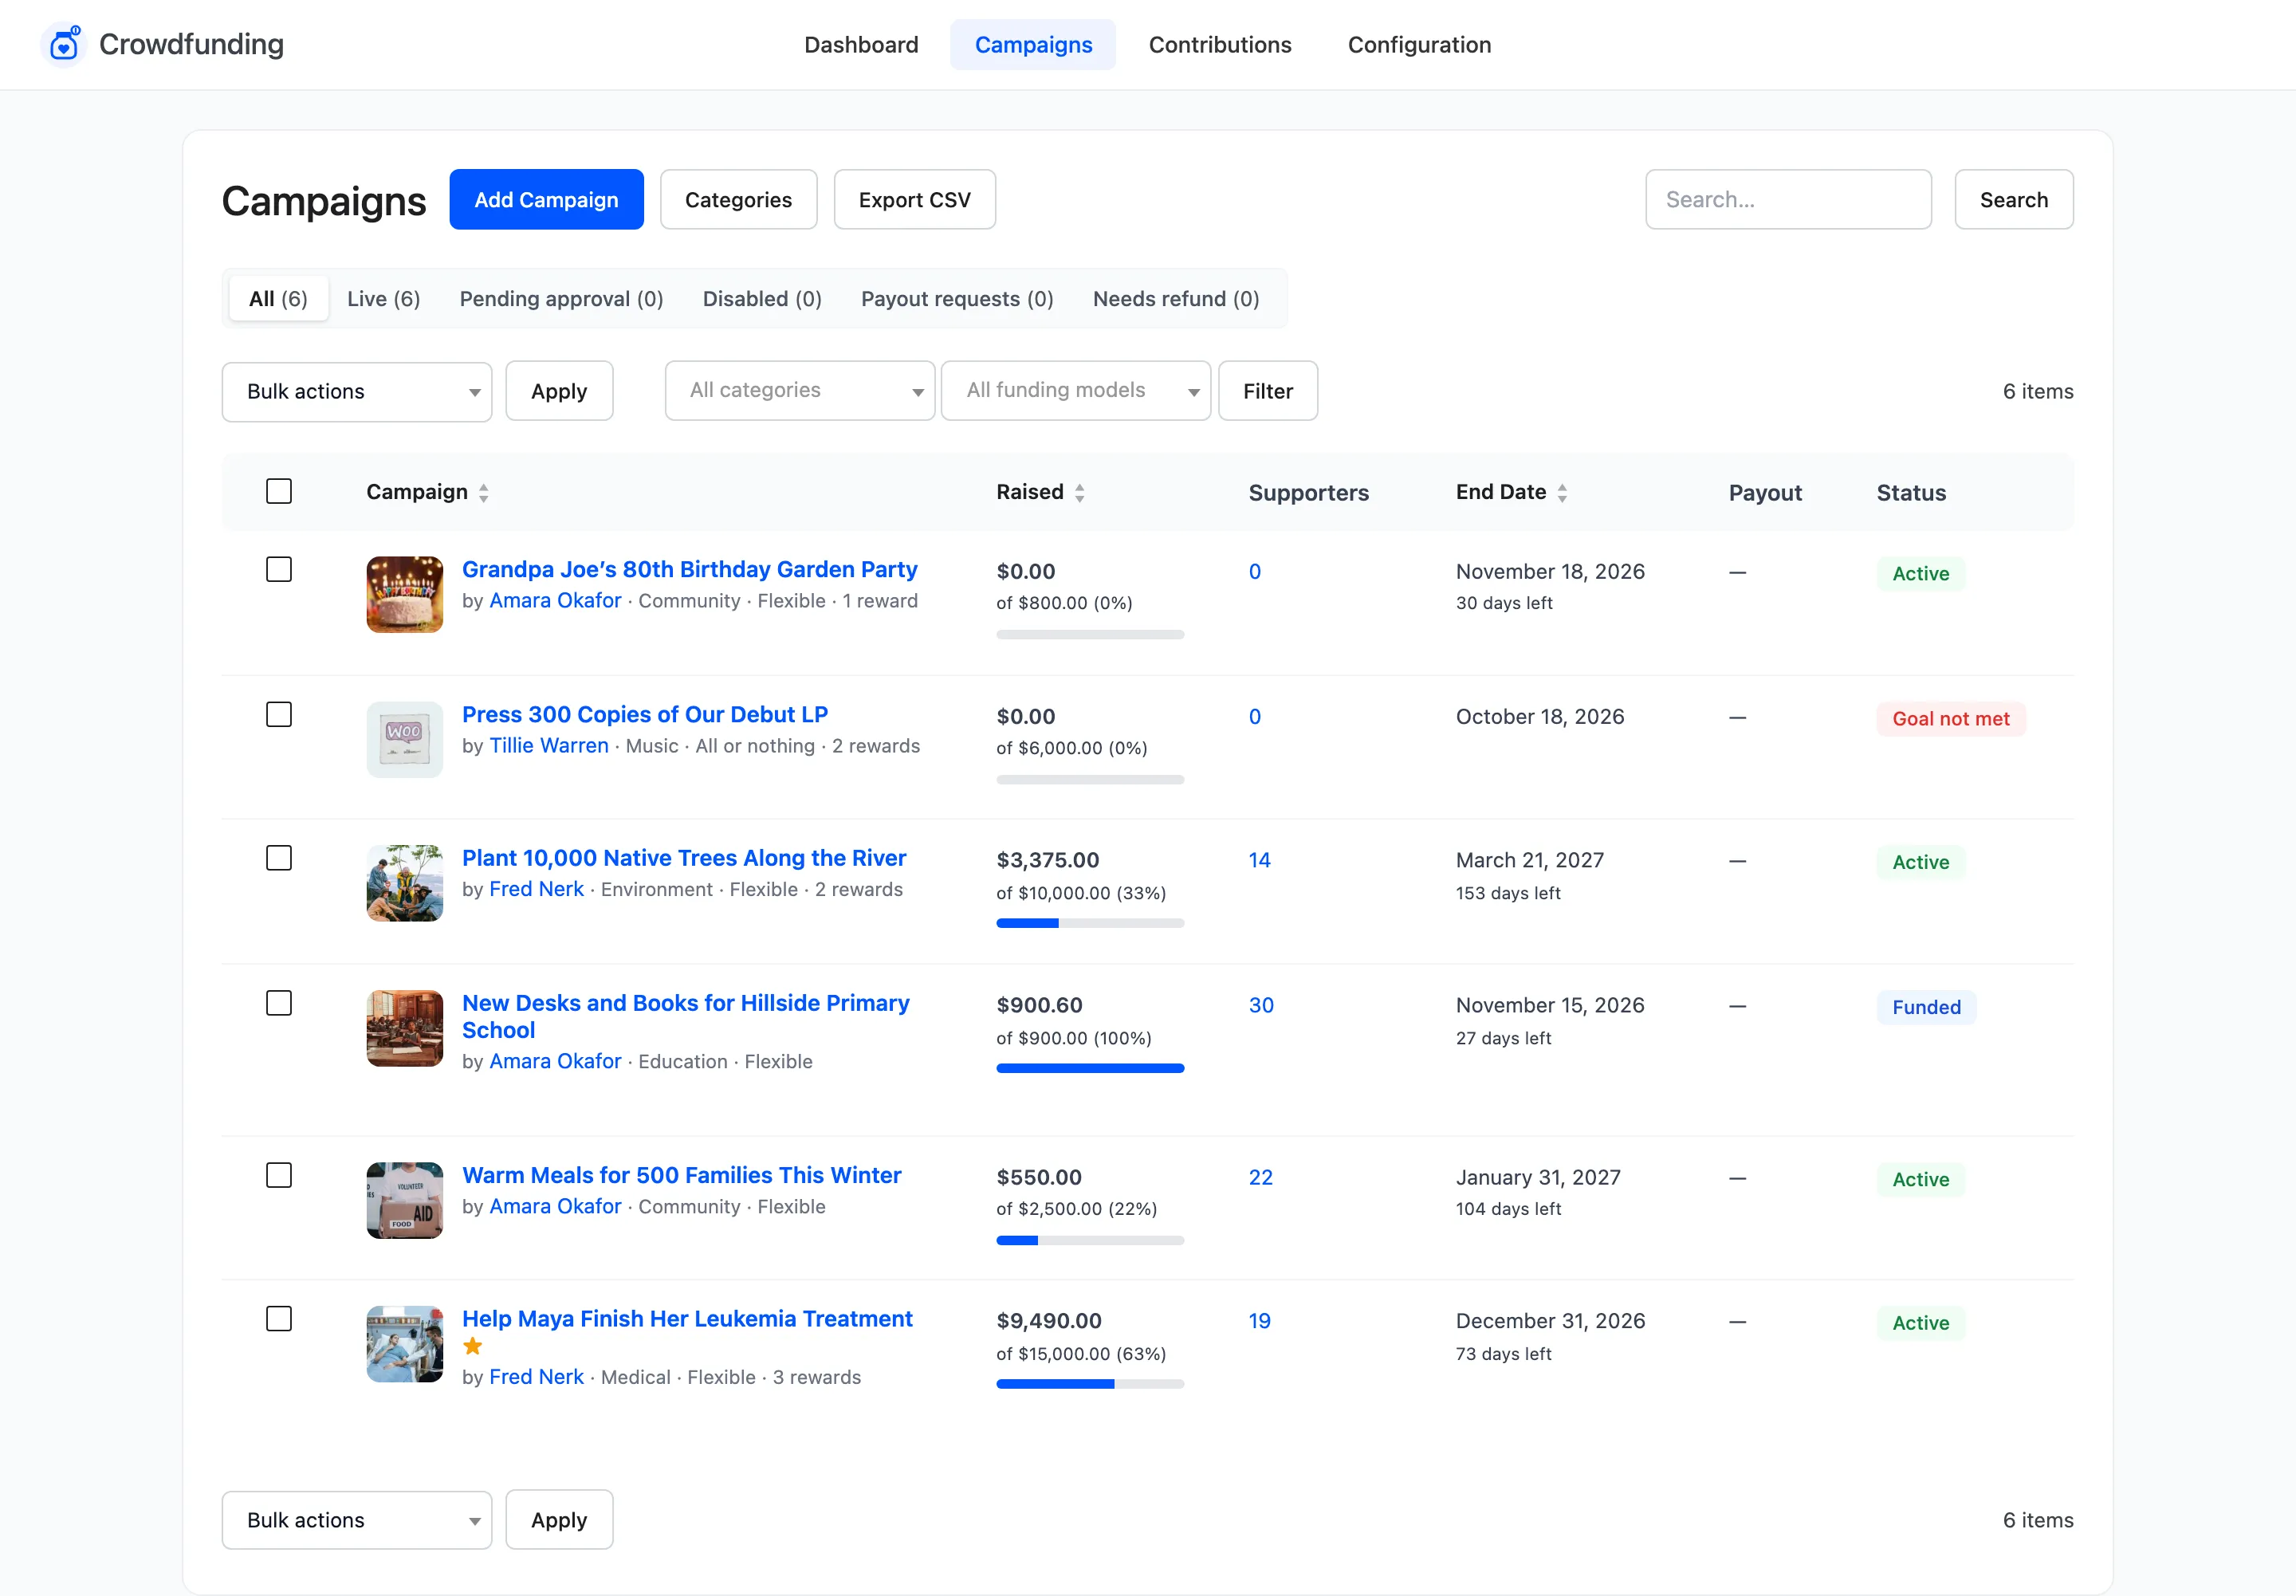This screenshot has width=2296, height=1596.
Task: Click the Export CSV button
Action: (914, 200)
